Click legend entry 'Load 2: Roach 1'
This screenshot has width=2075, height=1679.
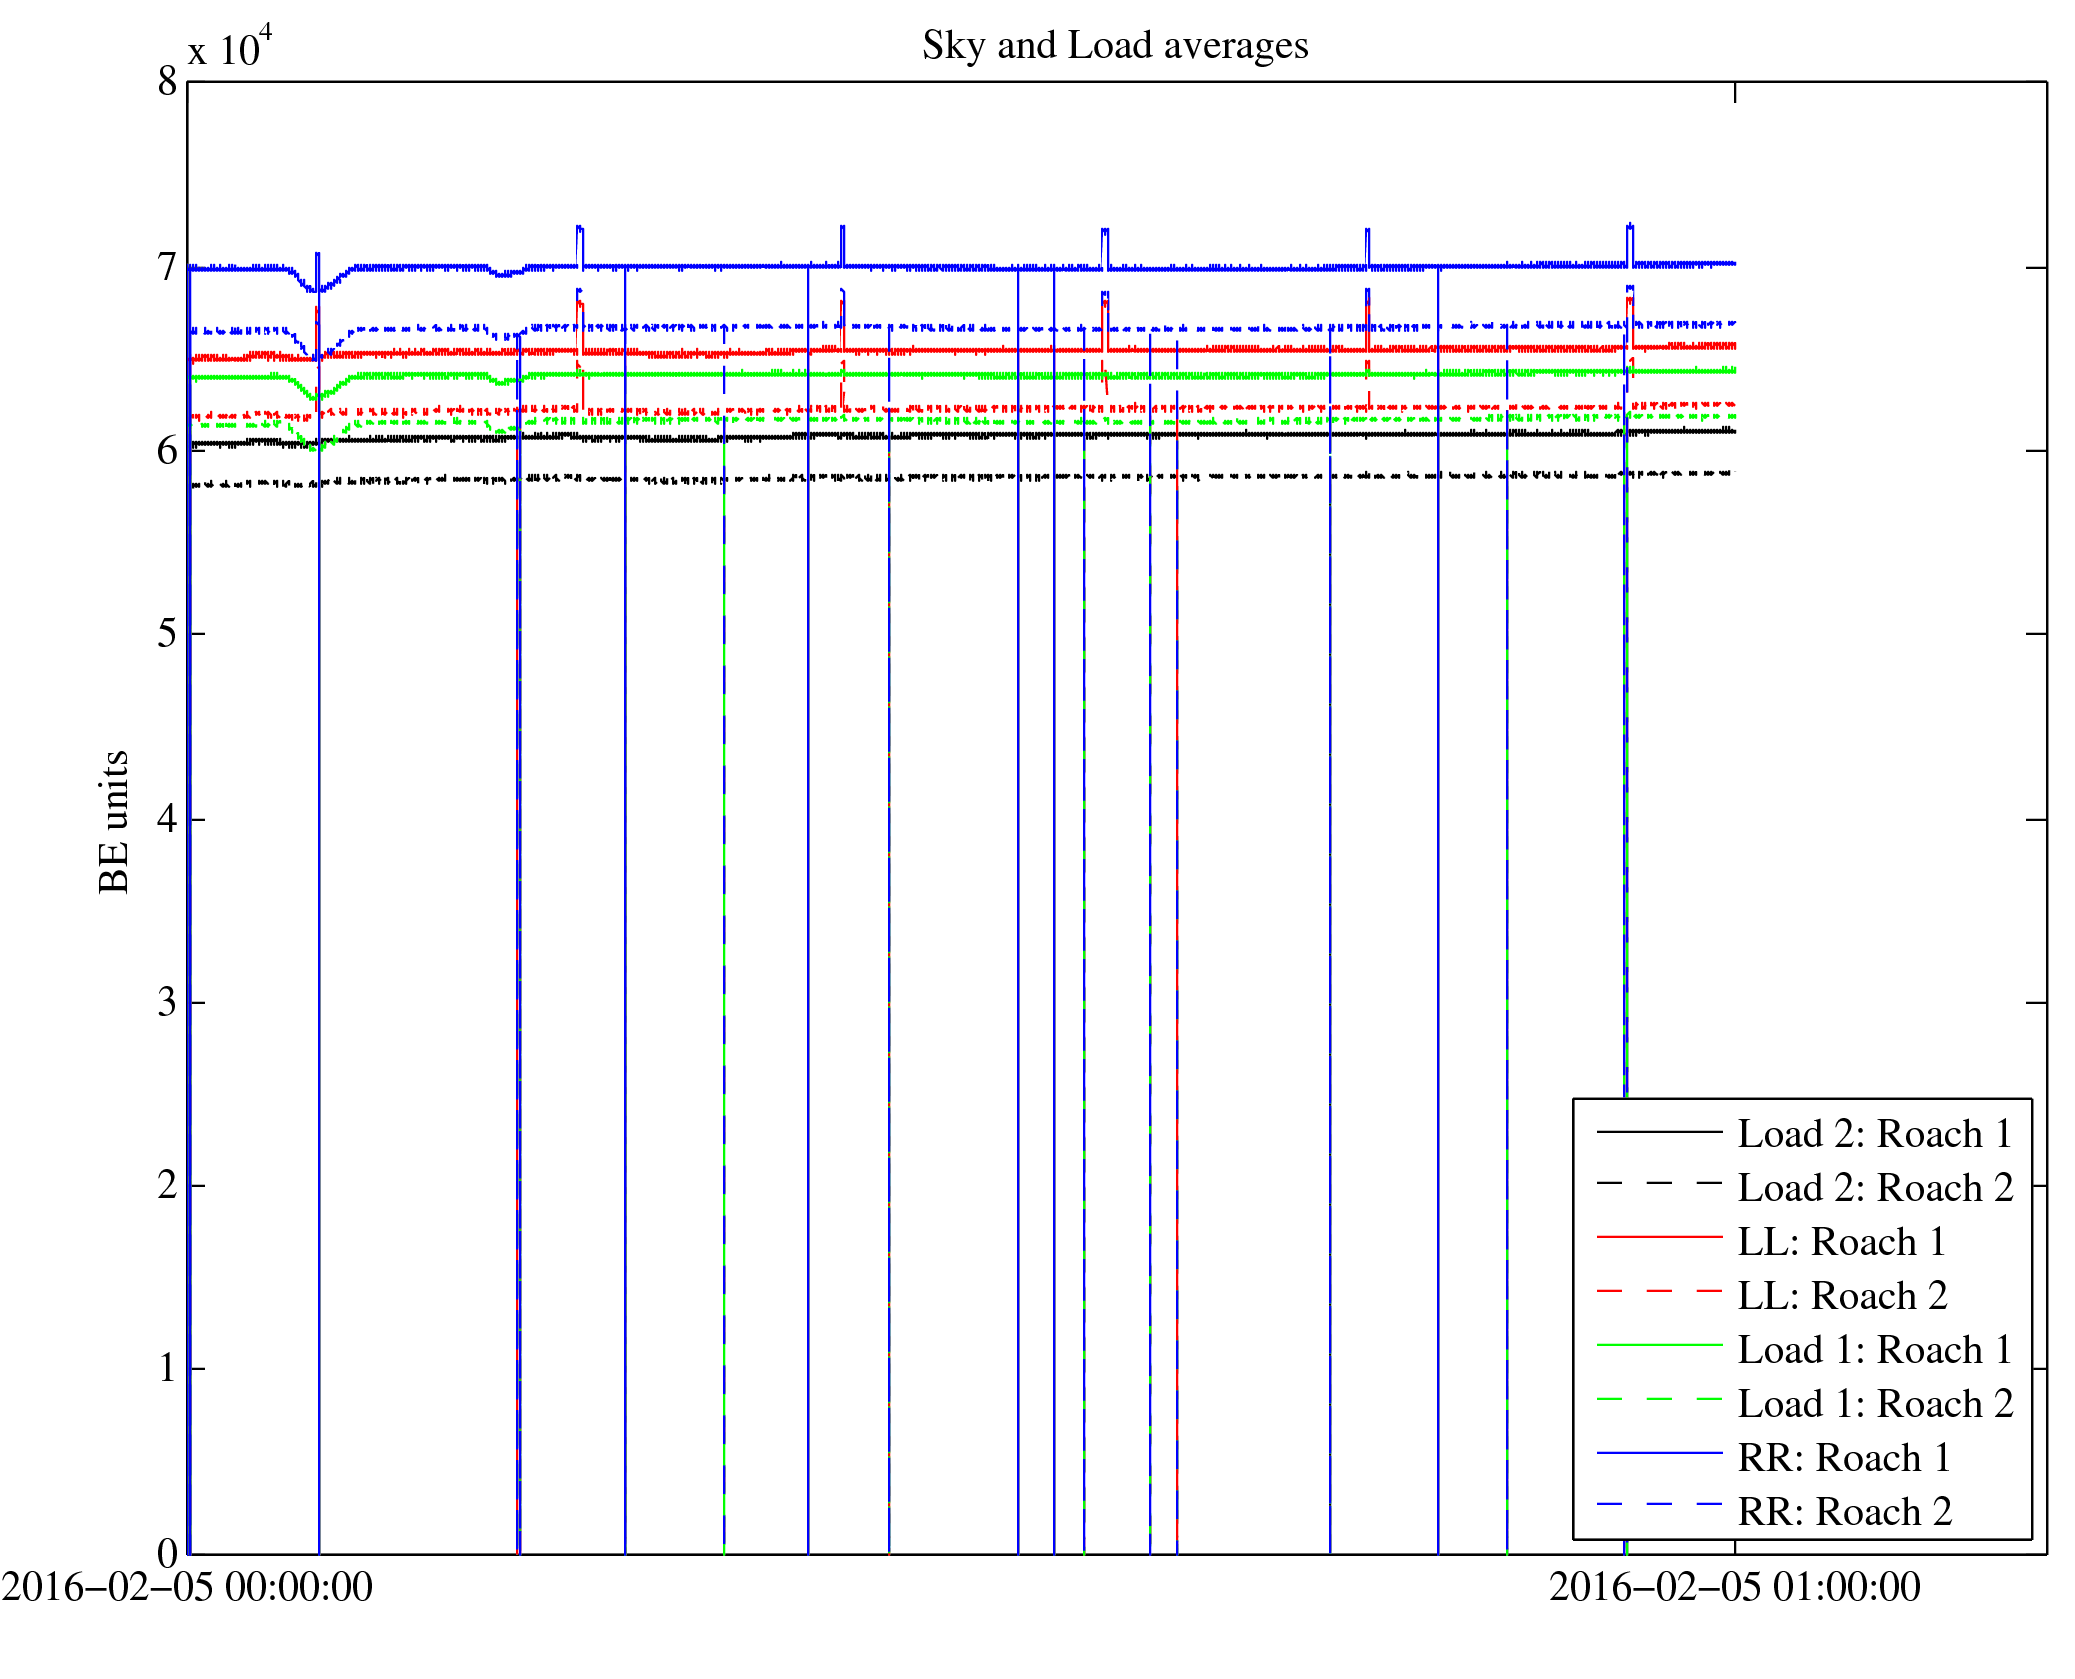coord(1874,1134)
